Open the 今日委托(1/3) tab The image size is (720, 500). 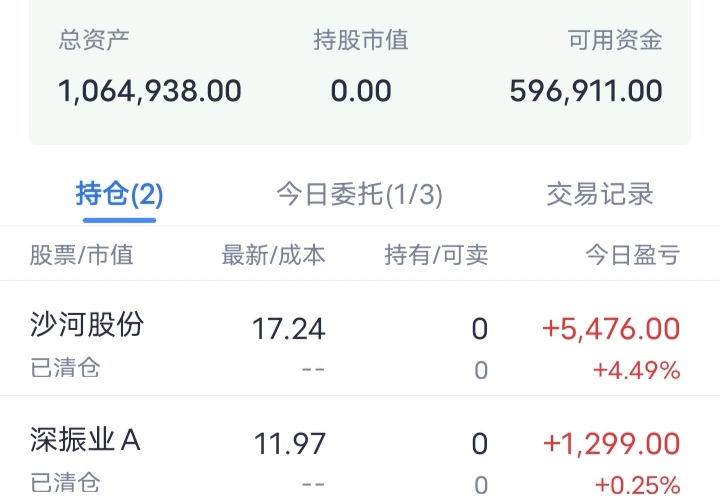pyautogui.click(x=359, y=194)
